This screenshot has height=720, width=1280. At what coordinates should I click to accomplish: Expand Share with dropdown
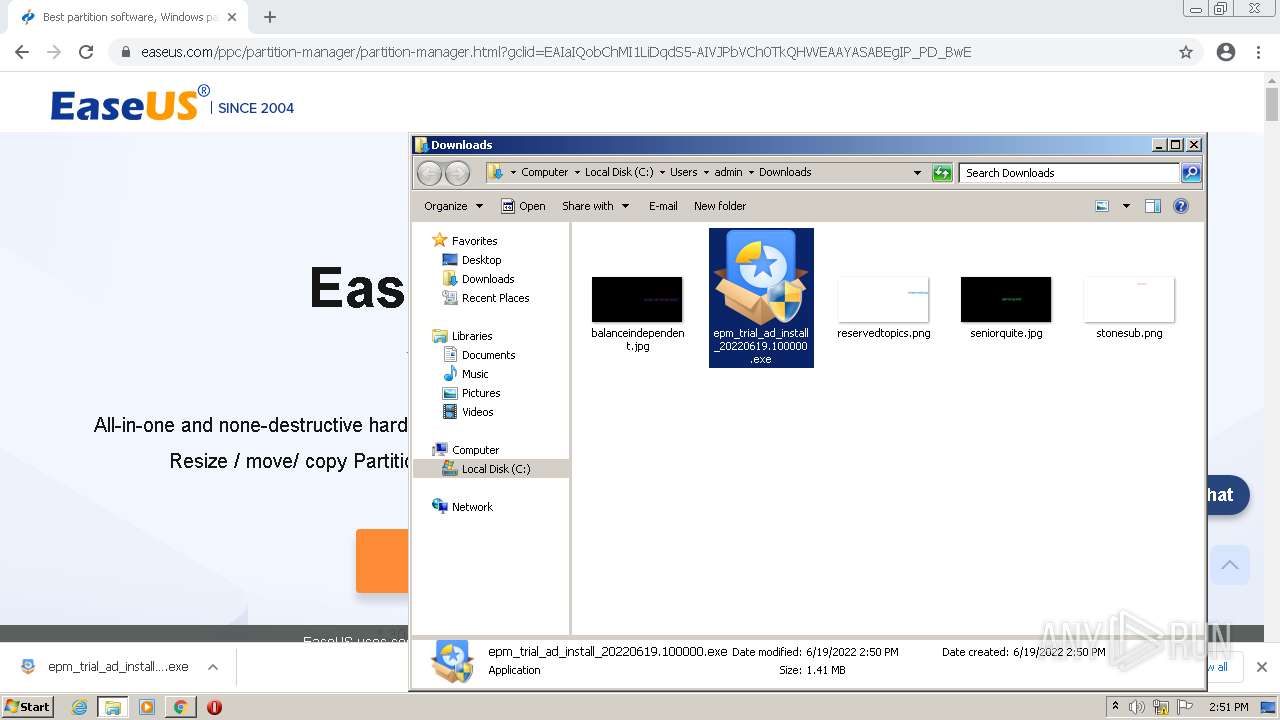(595, 206)
